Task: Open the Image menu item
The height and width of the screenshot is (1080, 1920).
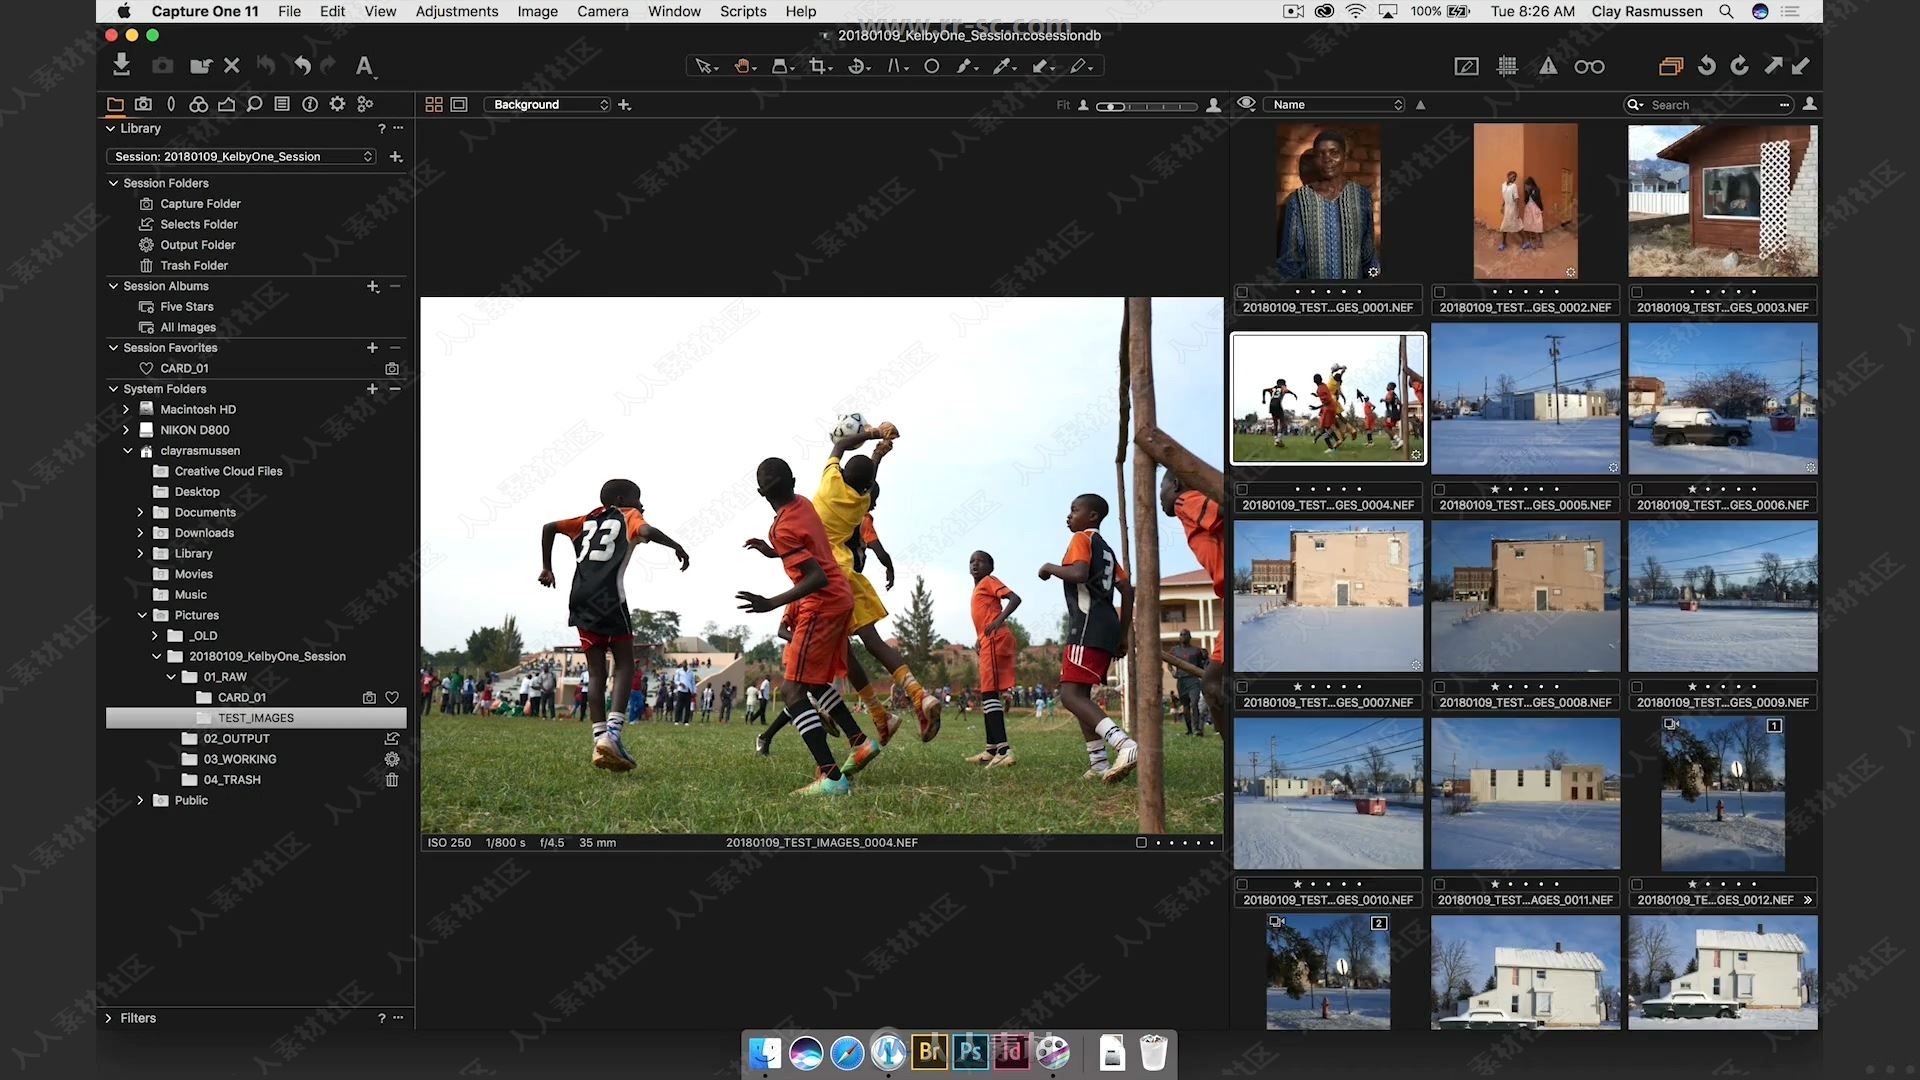Action: [x=537, y=11]
